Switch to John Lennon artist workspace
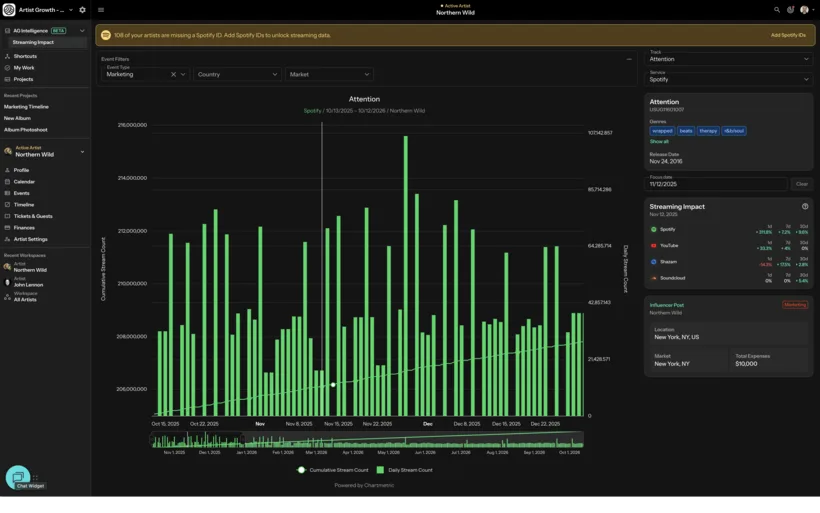The width and height of the screenshot is (820, 513). (x=28, y=282)
